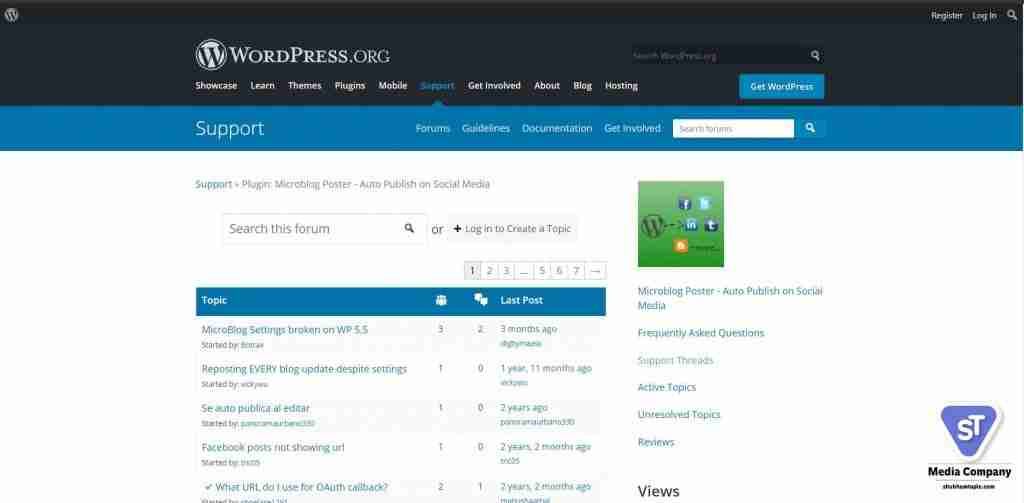Open Guidelines in Support bar

pos(486,128)
